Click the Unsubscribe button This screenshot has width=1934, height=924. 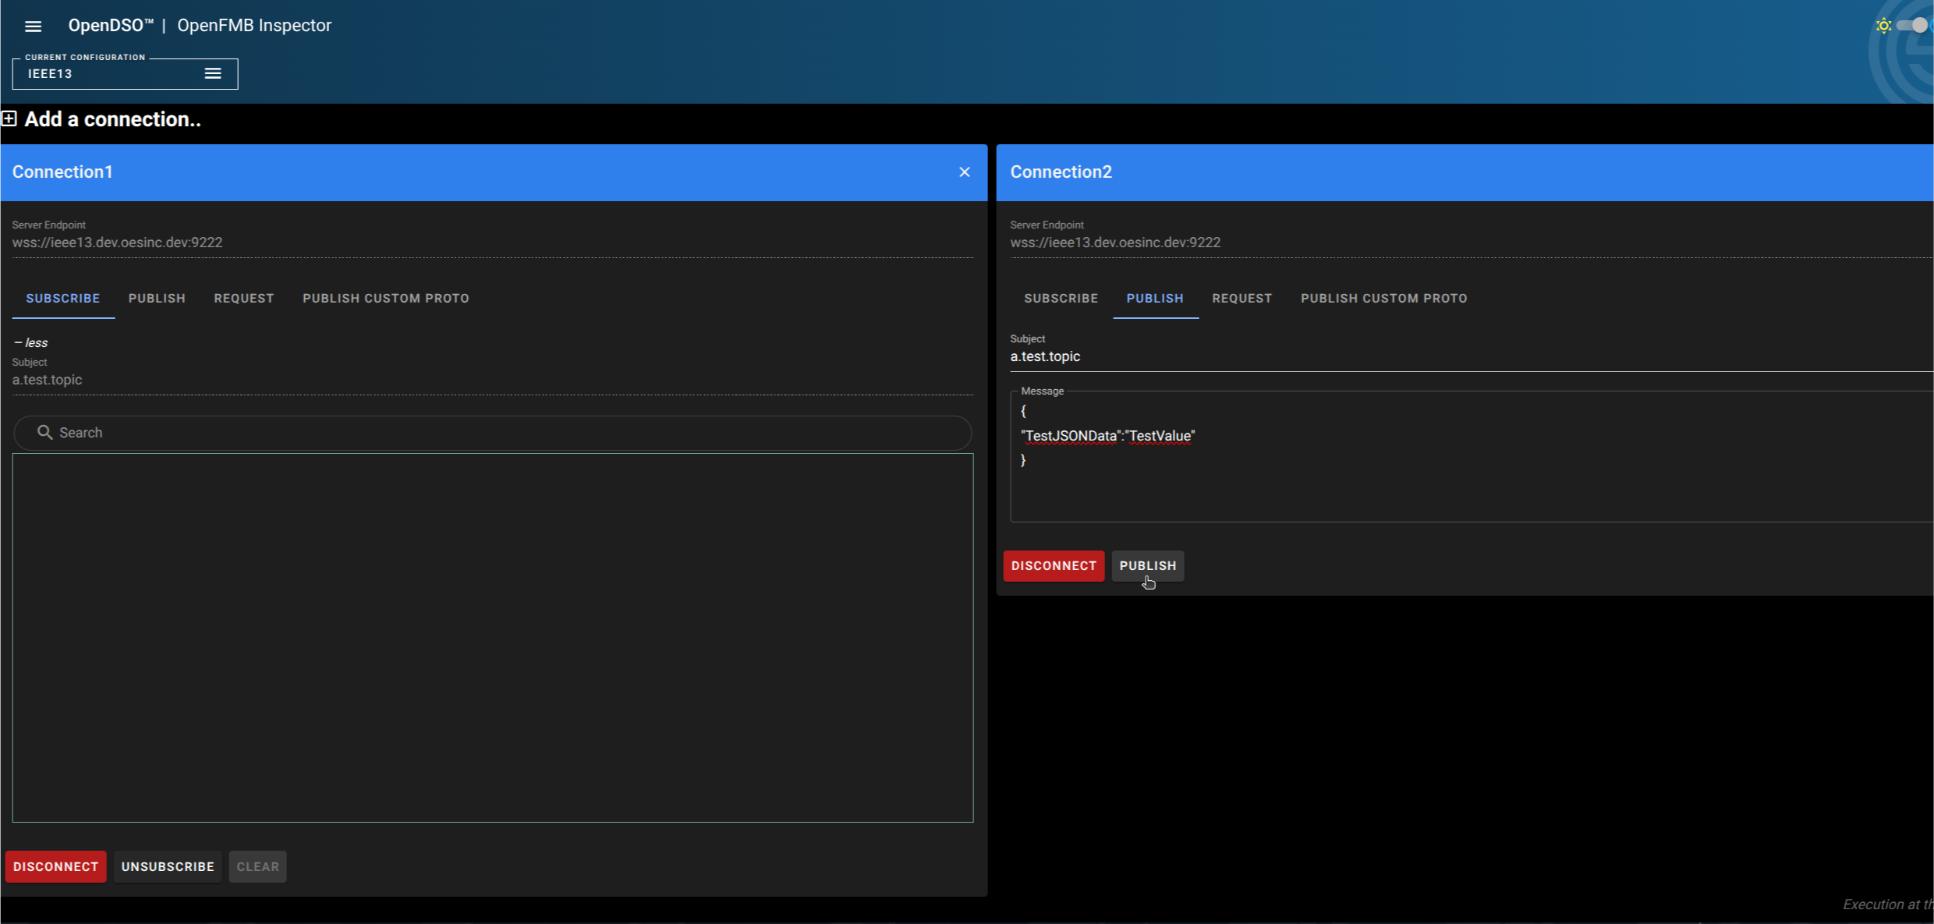point(168,867)
